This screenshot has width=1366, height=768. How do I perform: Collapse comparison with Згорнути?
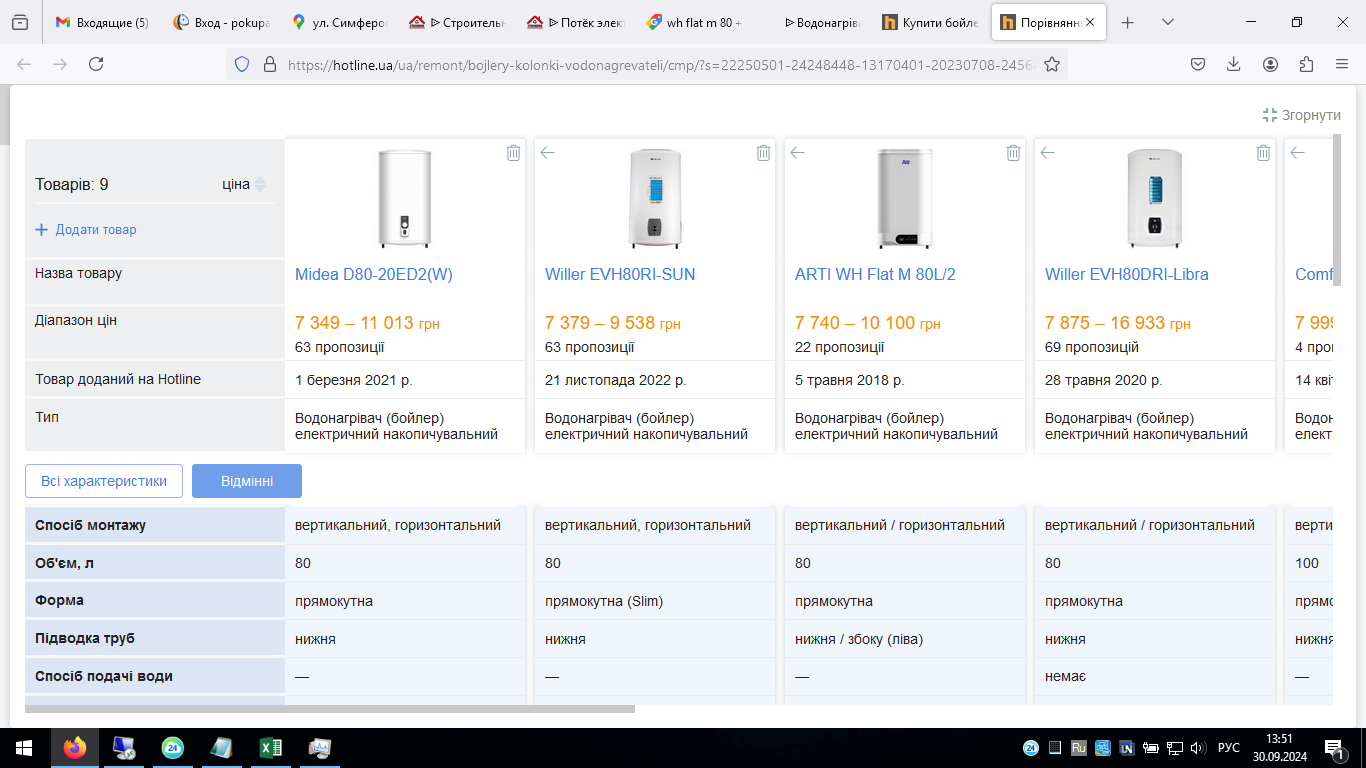[1301, 115]
